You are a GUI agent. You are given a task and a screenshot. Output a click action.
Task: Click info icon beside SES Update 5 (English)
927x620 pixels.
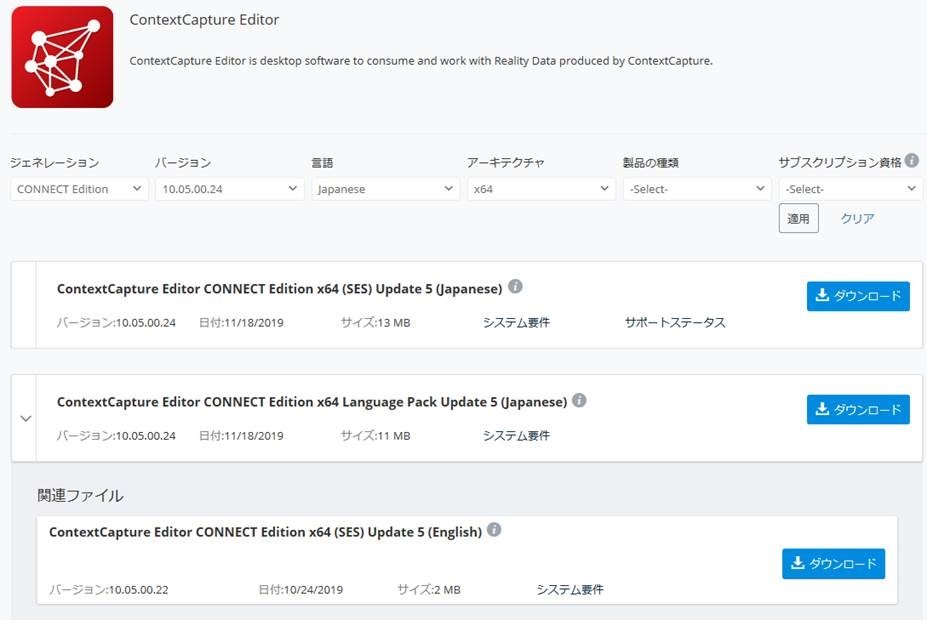[x=494, y=531]
